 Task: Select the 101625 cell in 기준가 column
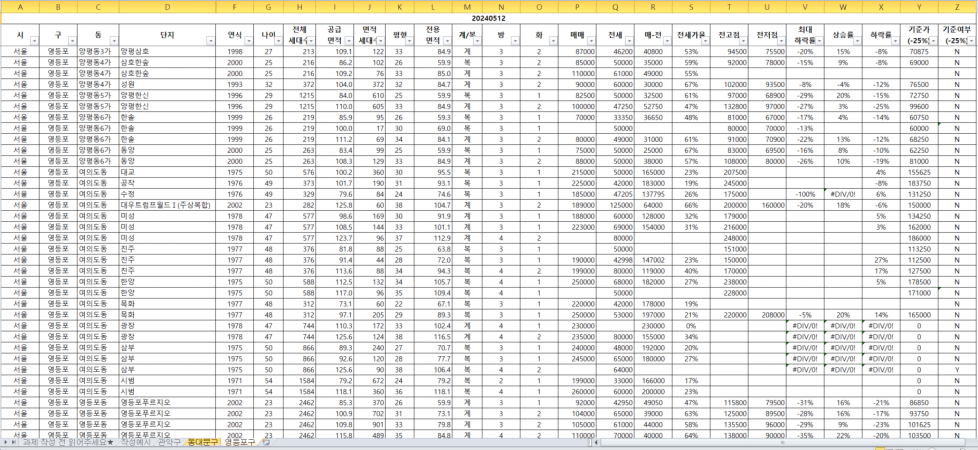(x=917, y=424)
